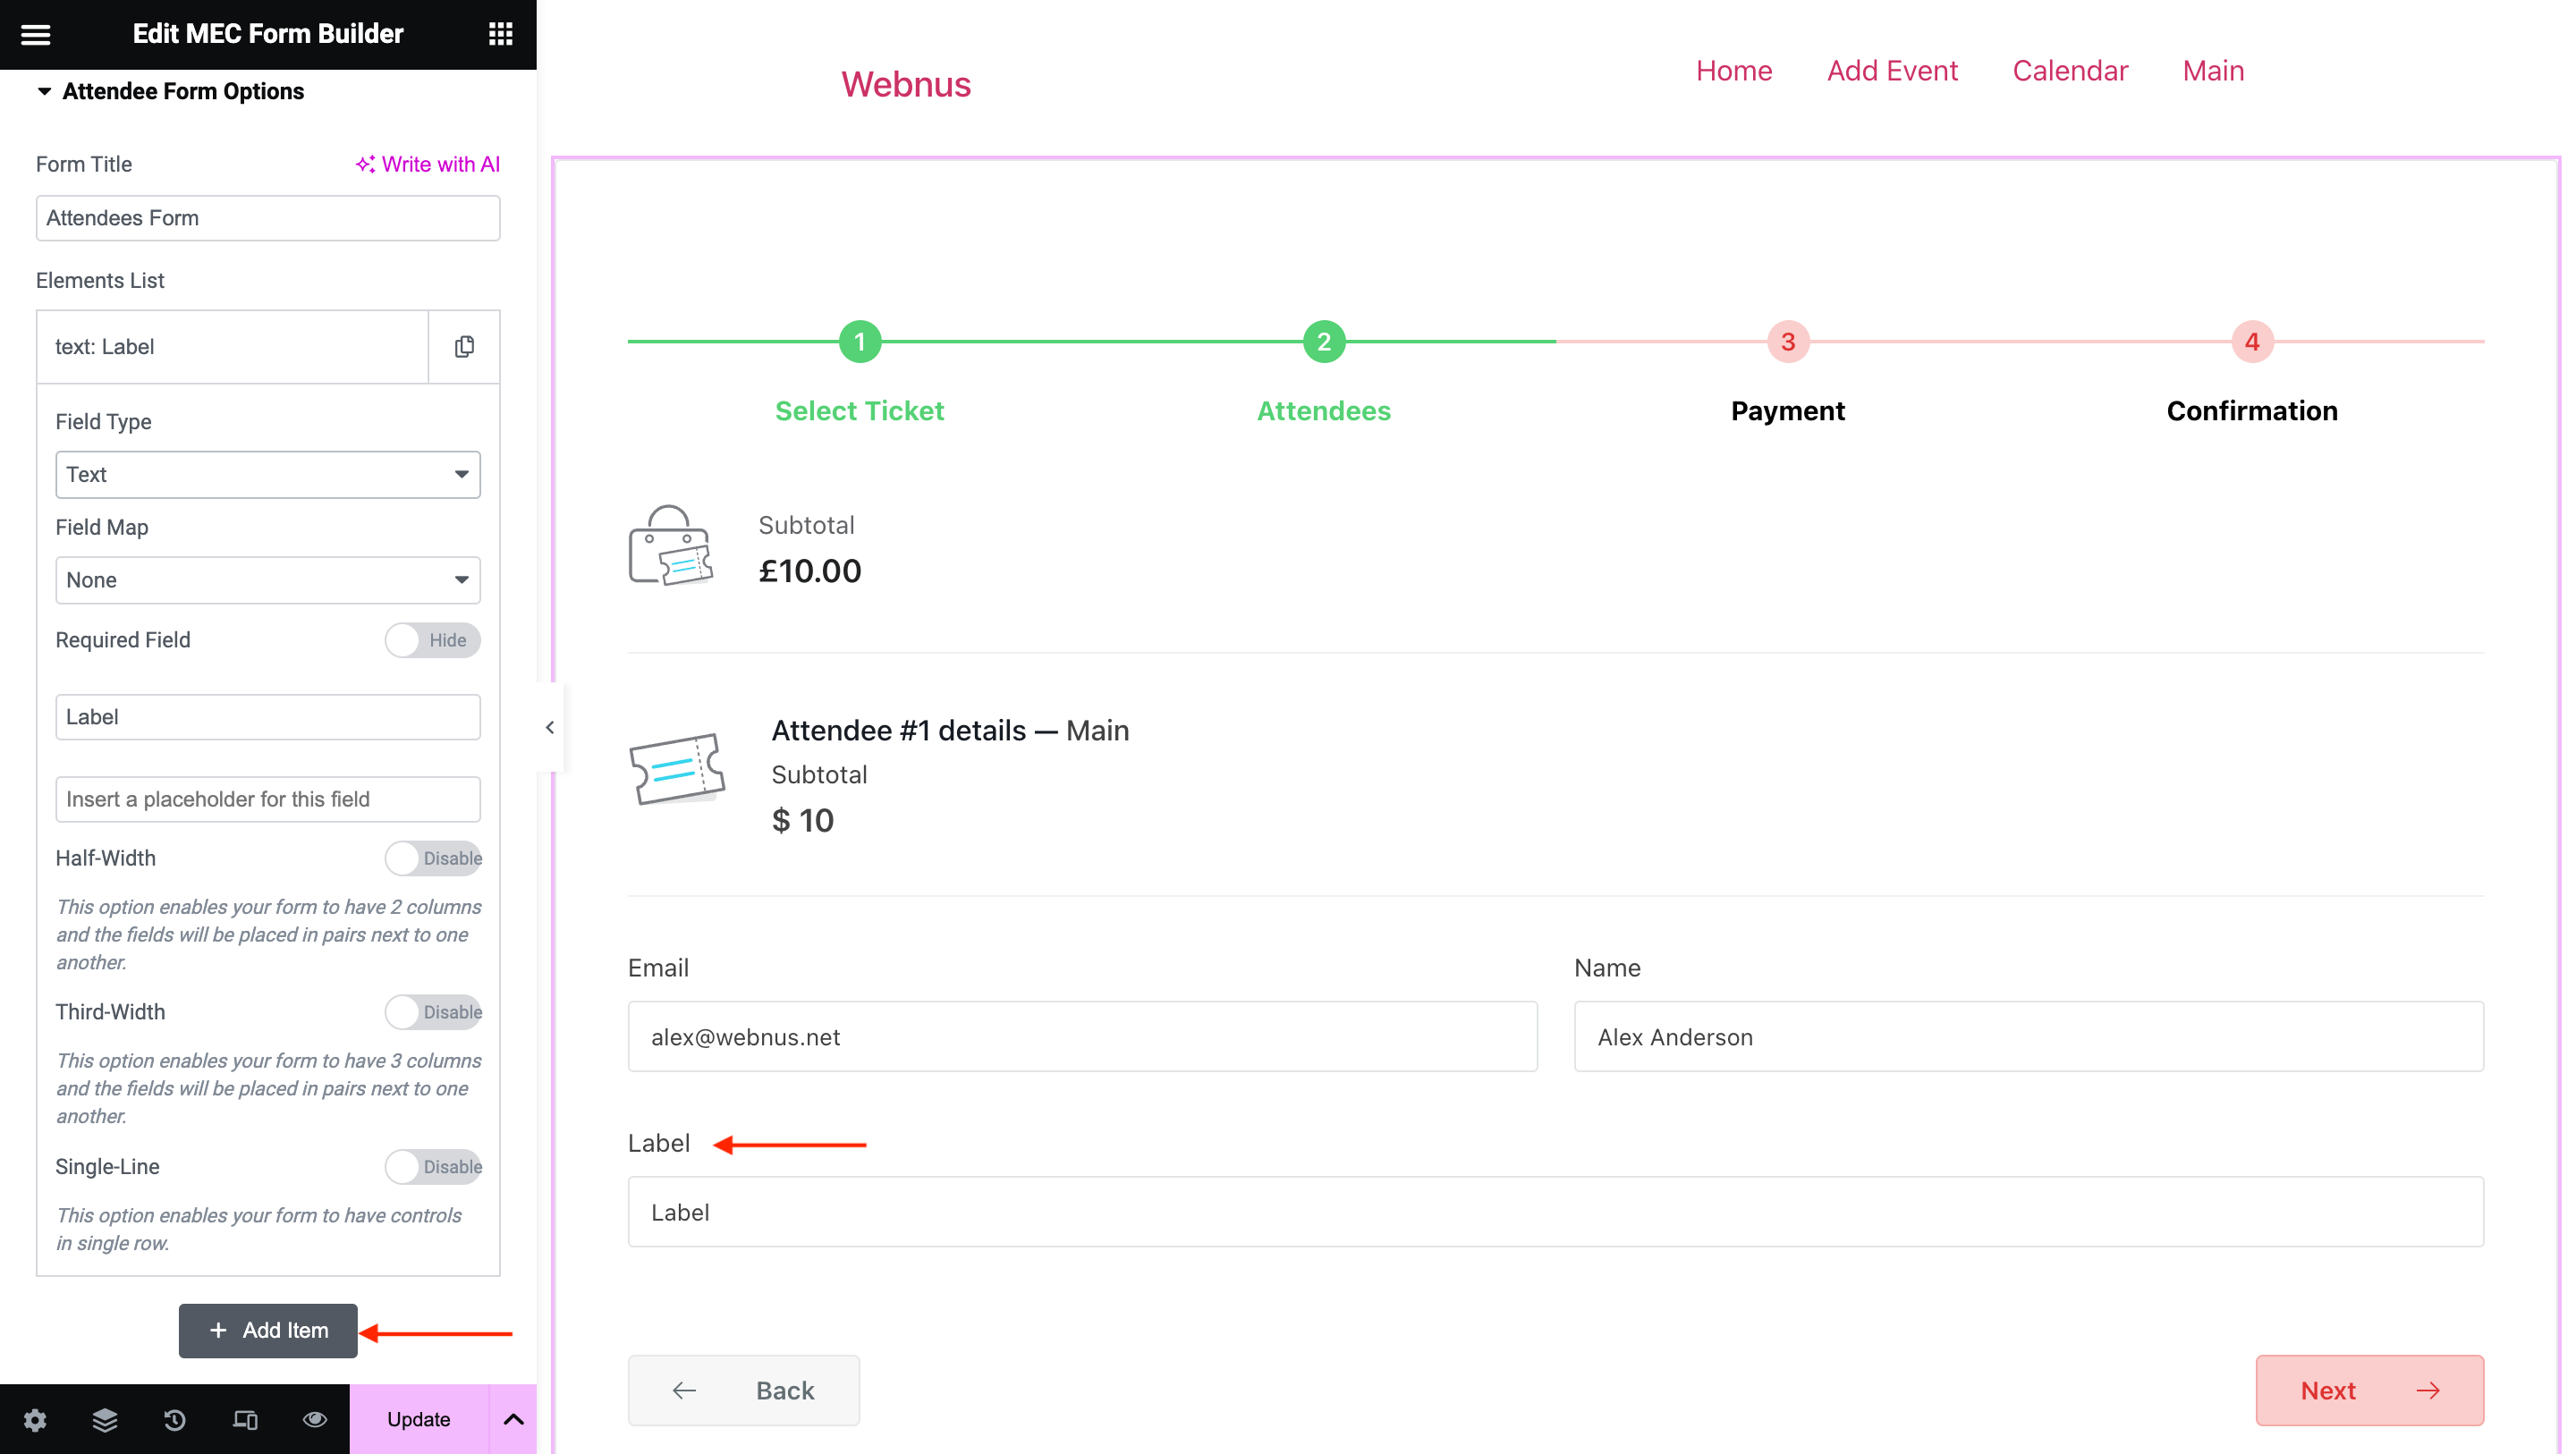The width and height of the screenshot is (2576, 1454).
Task: Click the Next button
Action: click(2368, 1390)
